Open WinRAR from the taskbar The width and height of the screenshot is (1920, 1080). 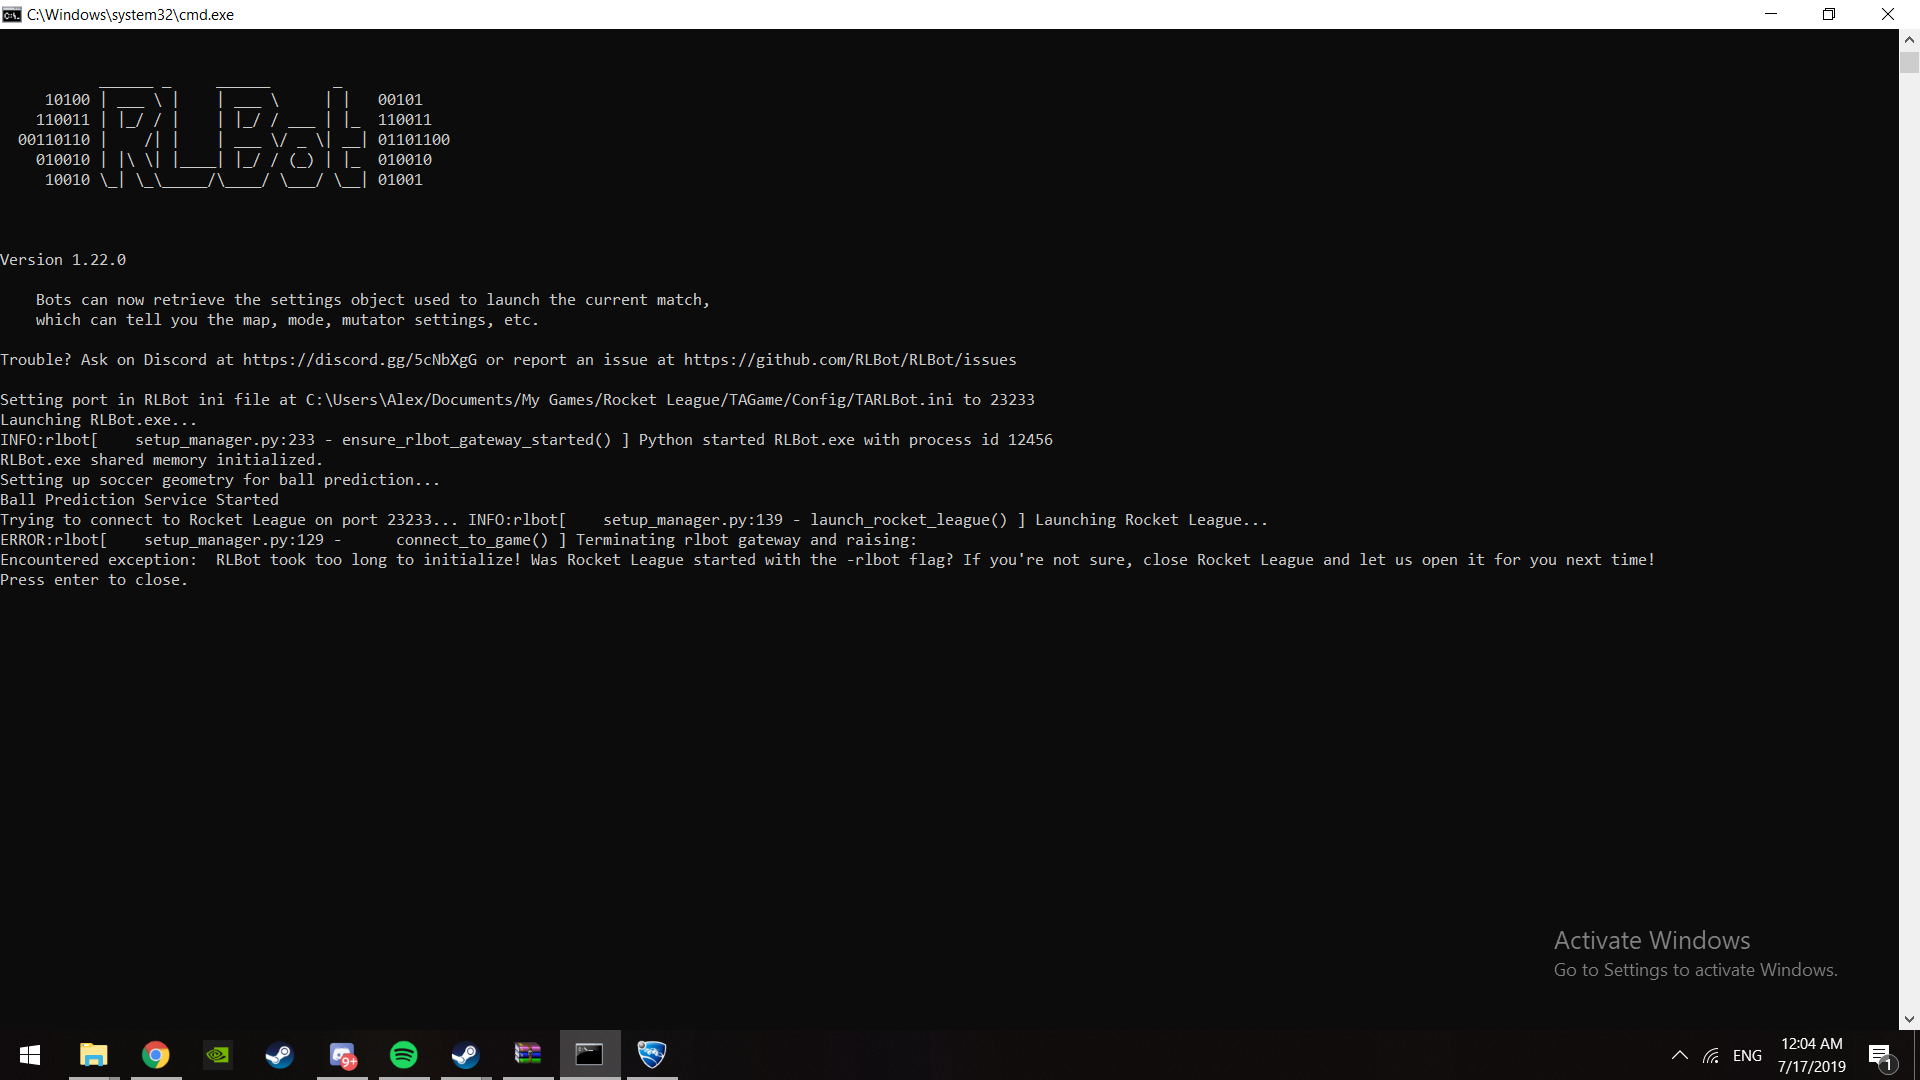tap(527, 1055)
